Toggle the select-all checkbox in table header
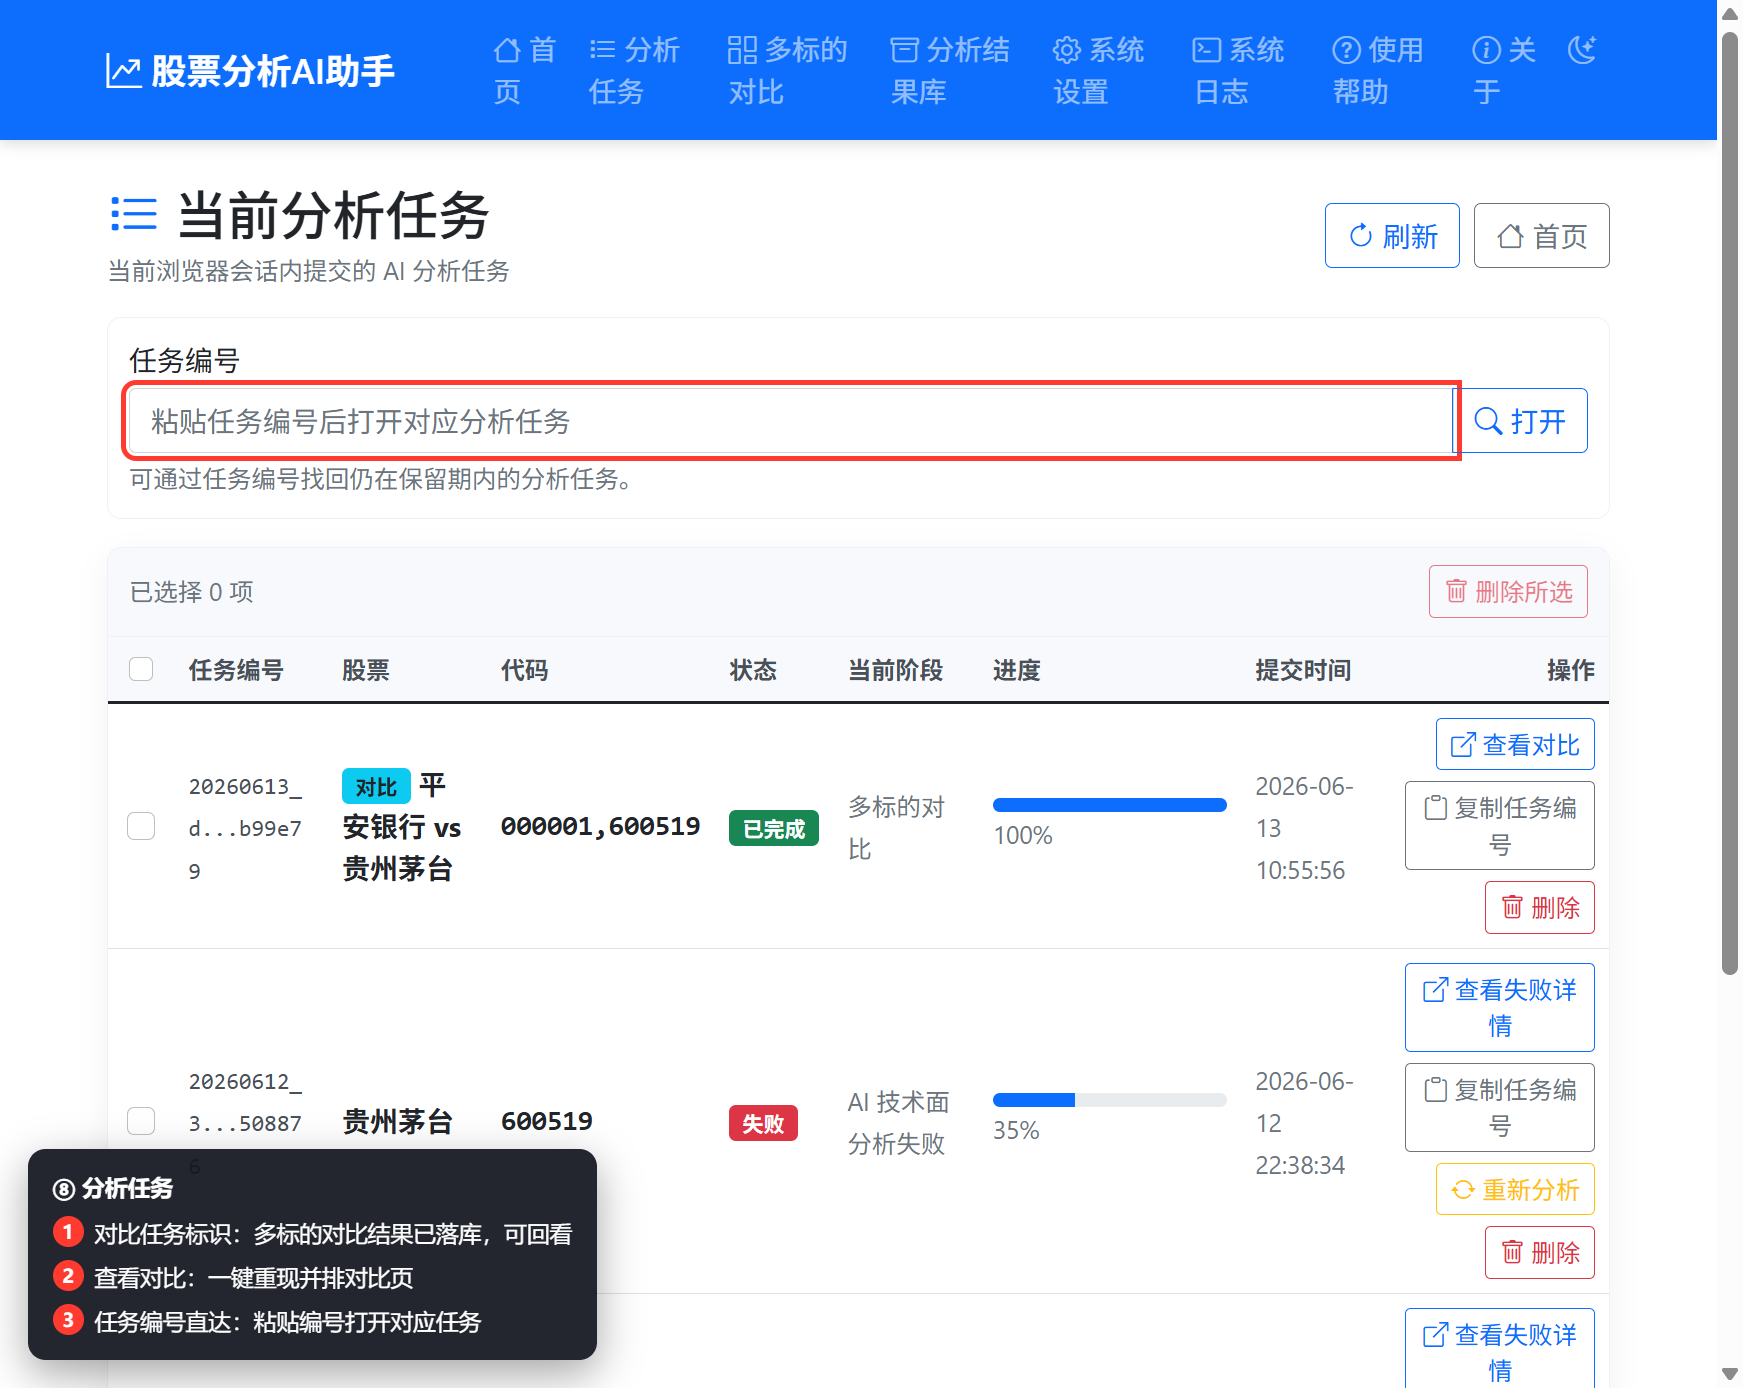Image resolution: width=1743 pixels, height=1388 pixels. (141, 669)
